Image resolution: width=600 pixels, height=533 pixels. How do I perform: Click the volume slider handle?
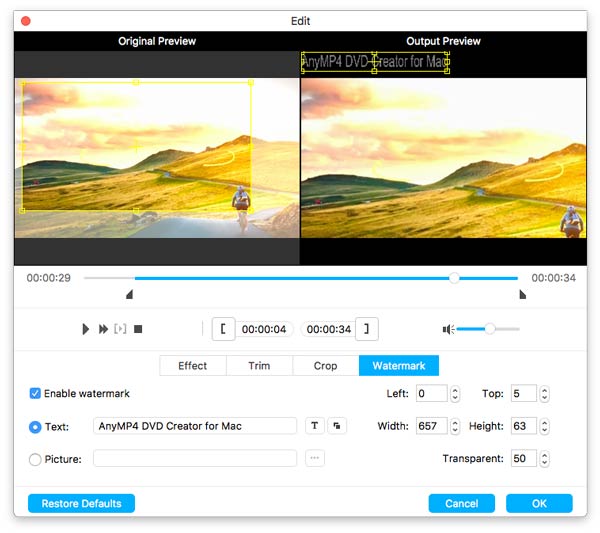click(x=490, y=329)
